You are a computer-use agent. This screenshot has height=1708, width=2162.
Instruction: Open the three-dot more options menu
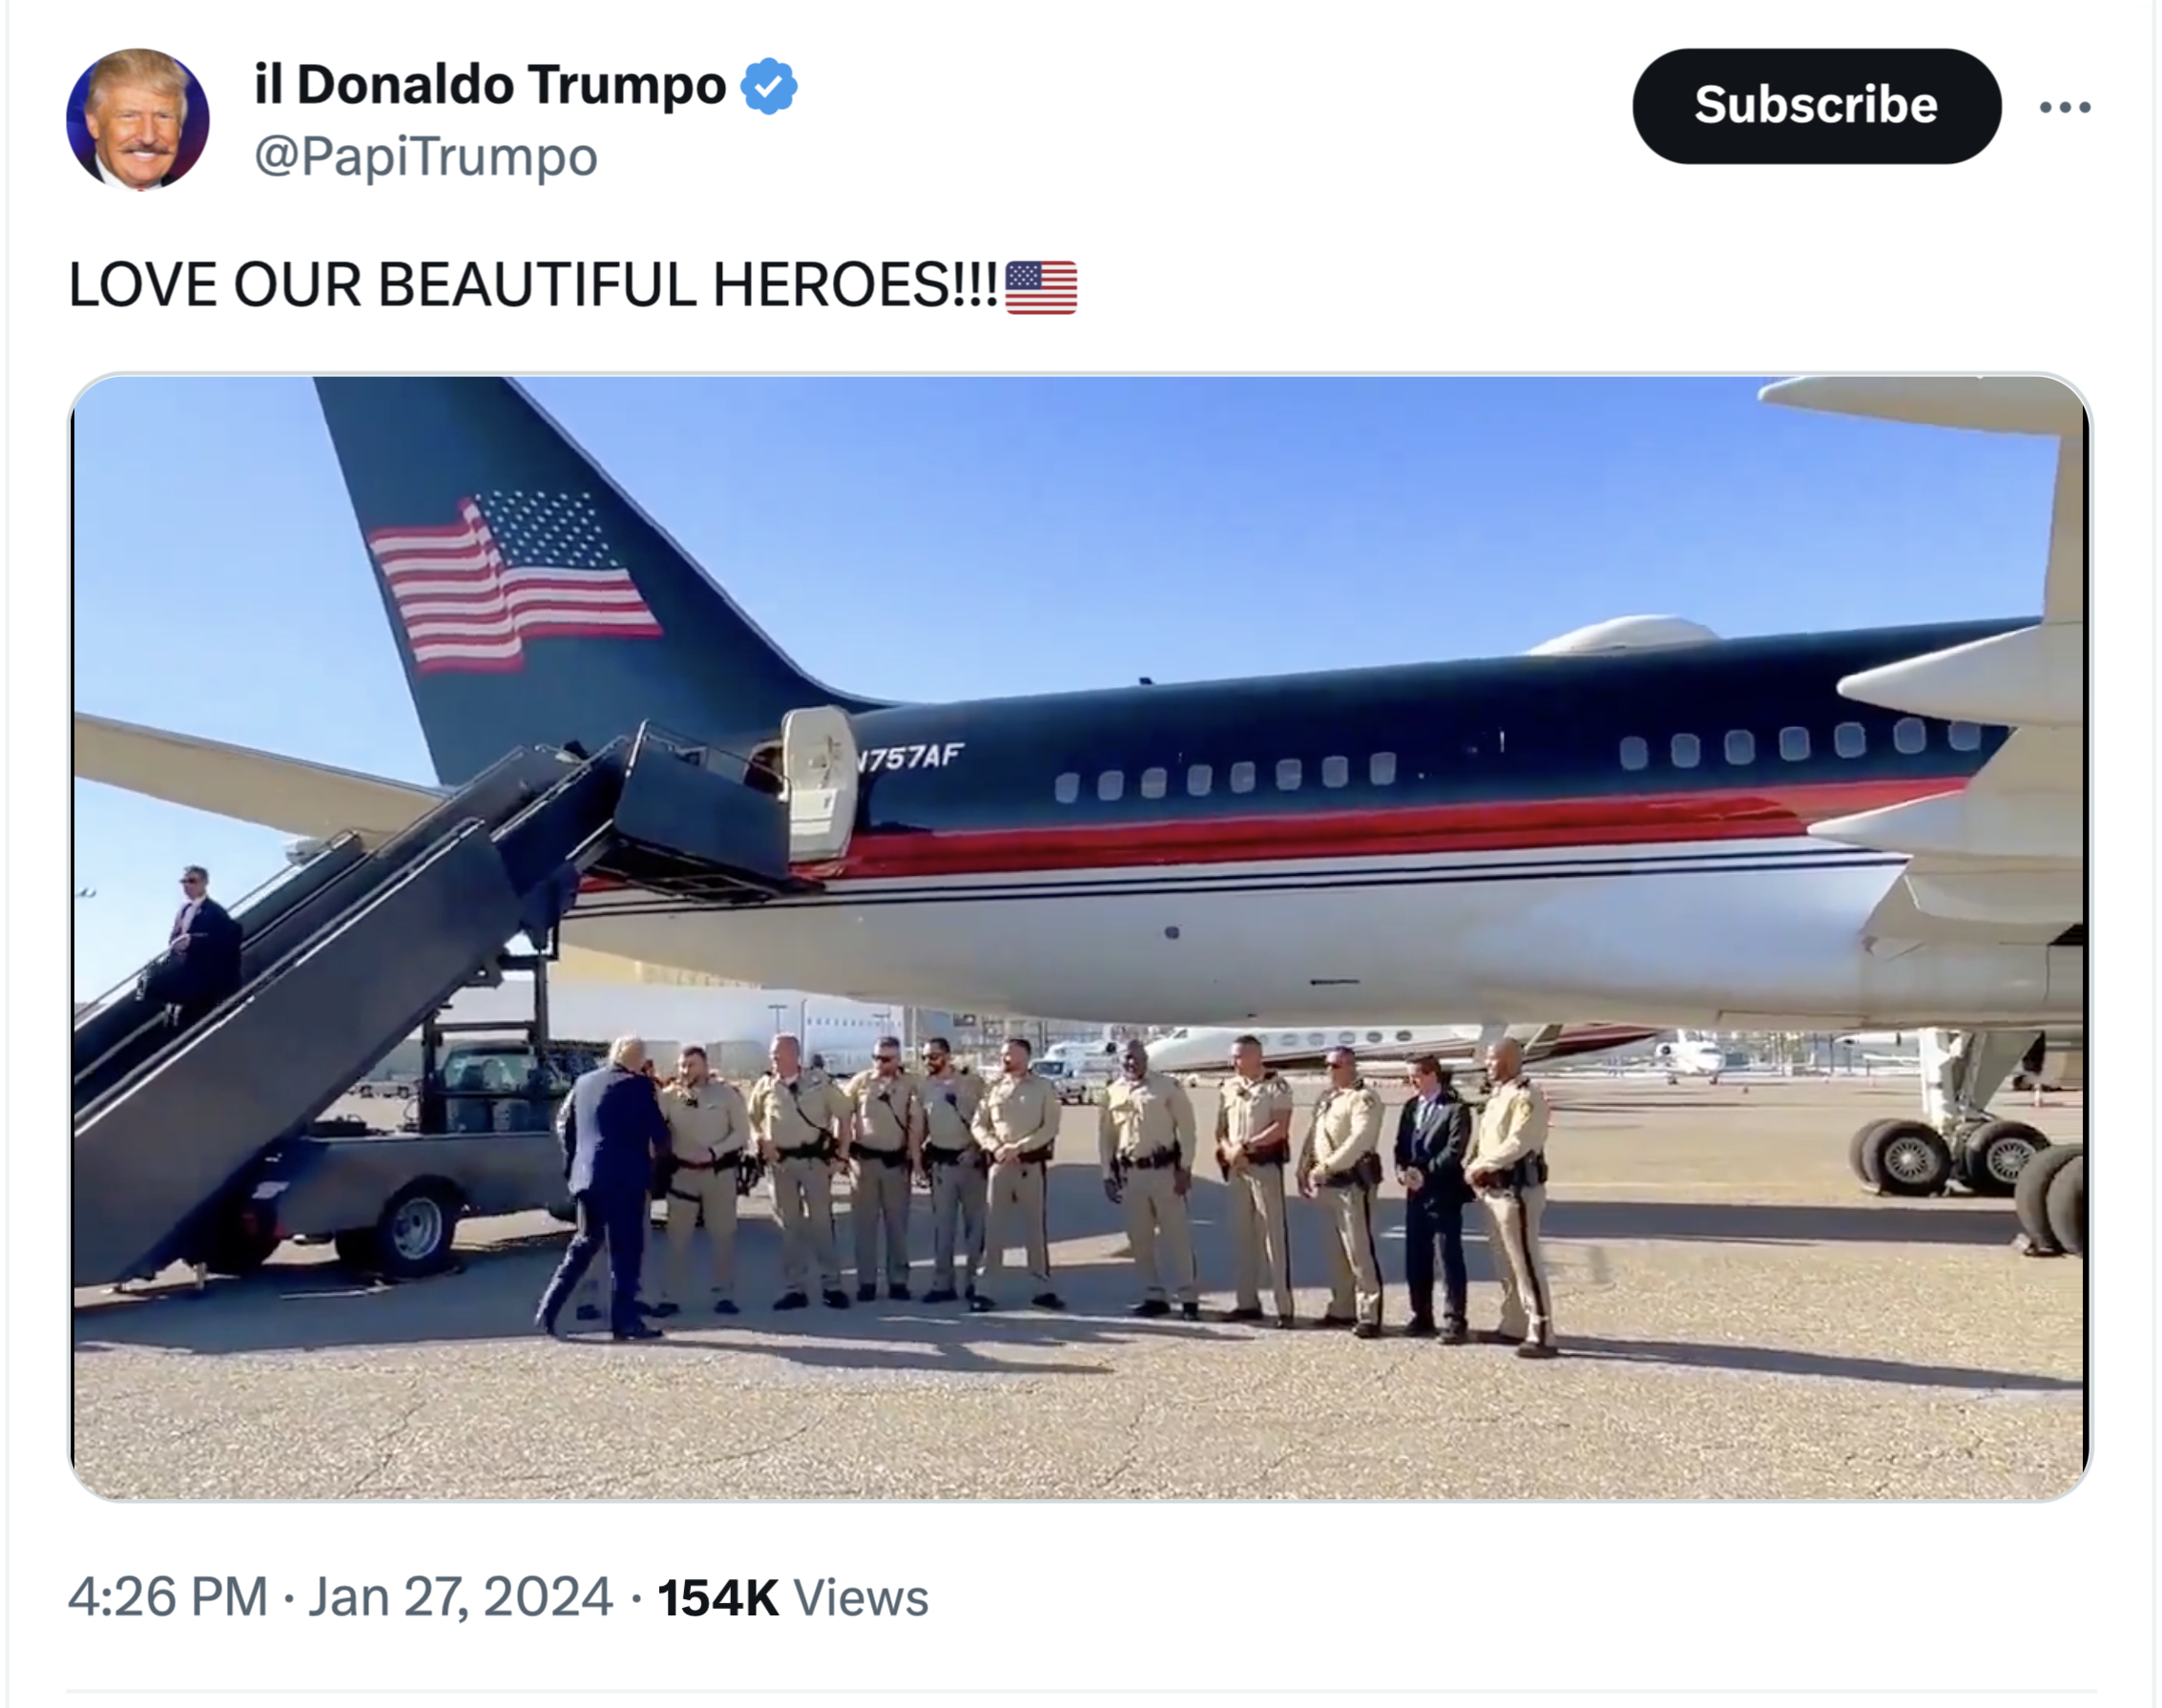(2065, 107)
